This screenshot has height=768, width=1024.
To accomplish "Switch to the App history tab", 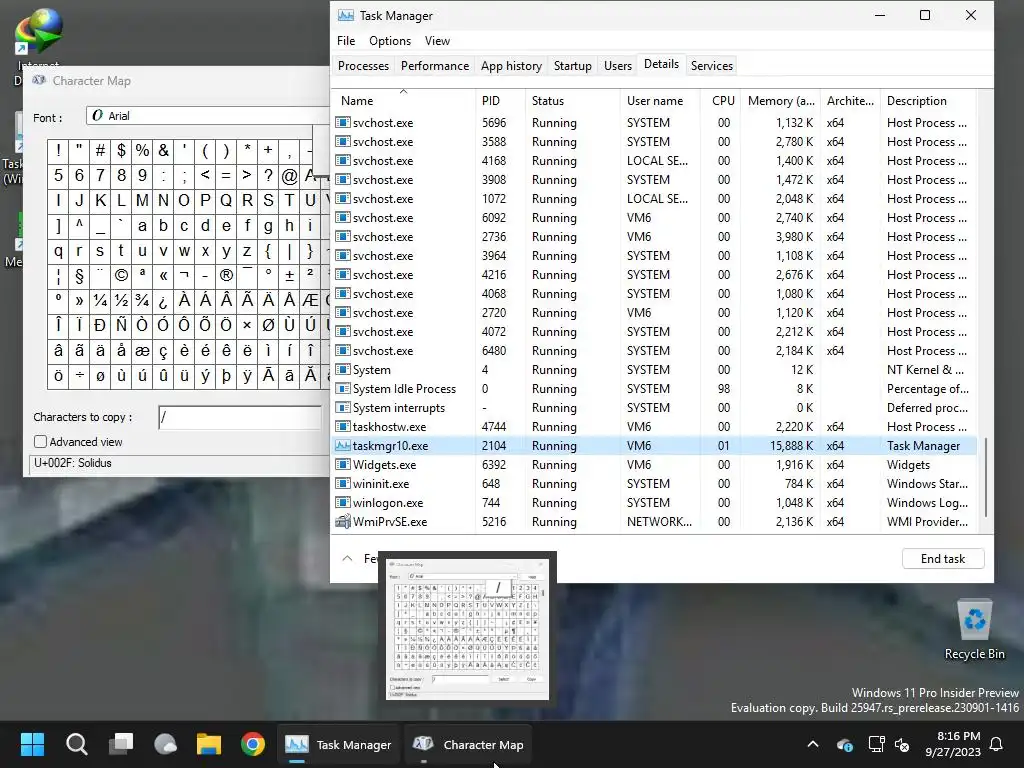I will [x=511, y=65].
